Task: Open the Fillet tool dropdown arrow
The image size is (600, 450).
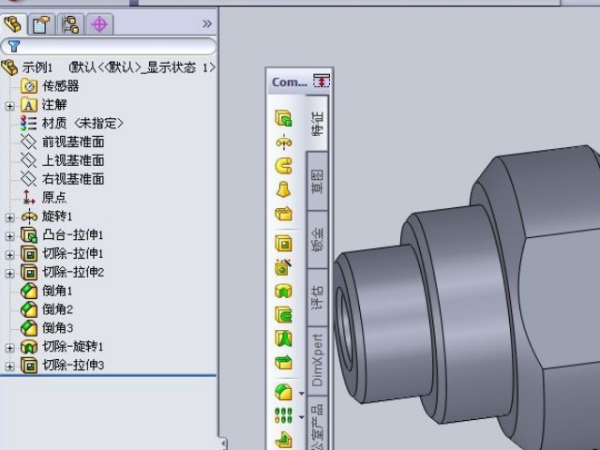Action: [302, 393]
